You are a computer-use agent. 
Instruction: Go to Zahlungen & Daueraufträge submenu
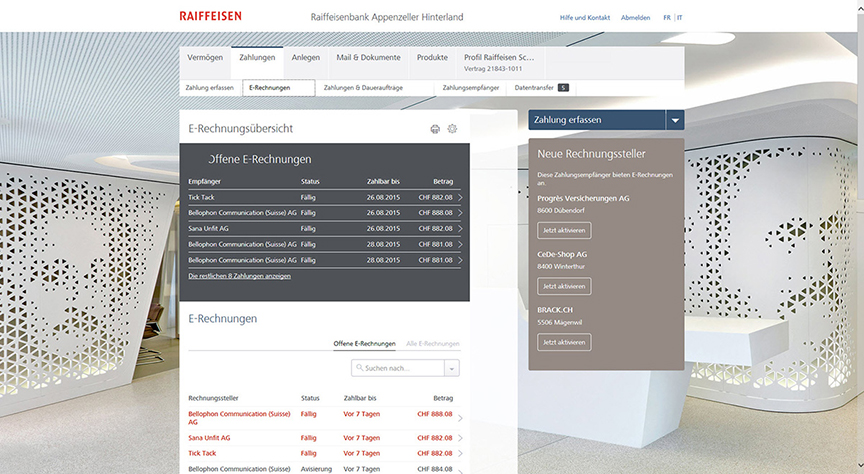point(363,88)
